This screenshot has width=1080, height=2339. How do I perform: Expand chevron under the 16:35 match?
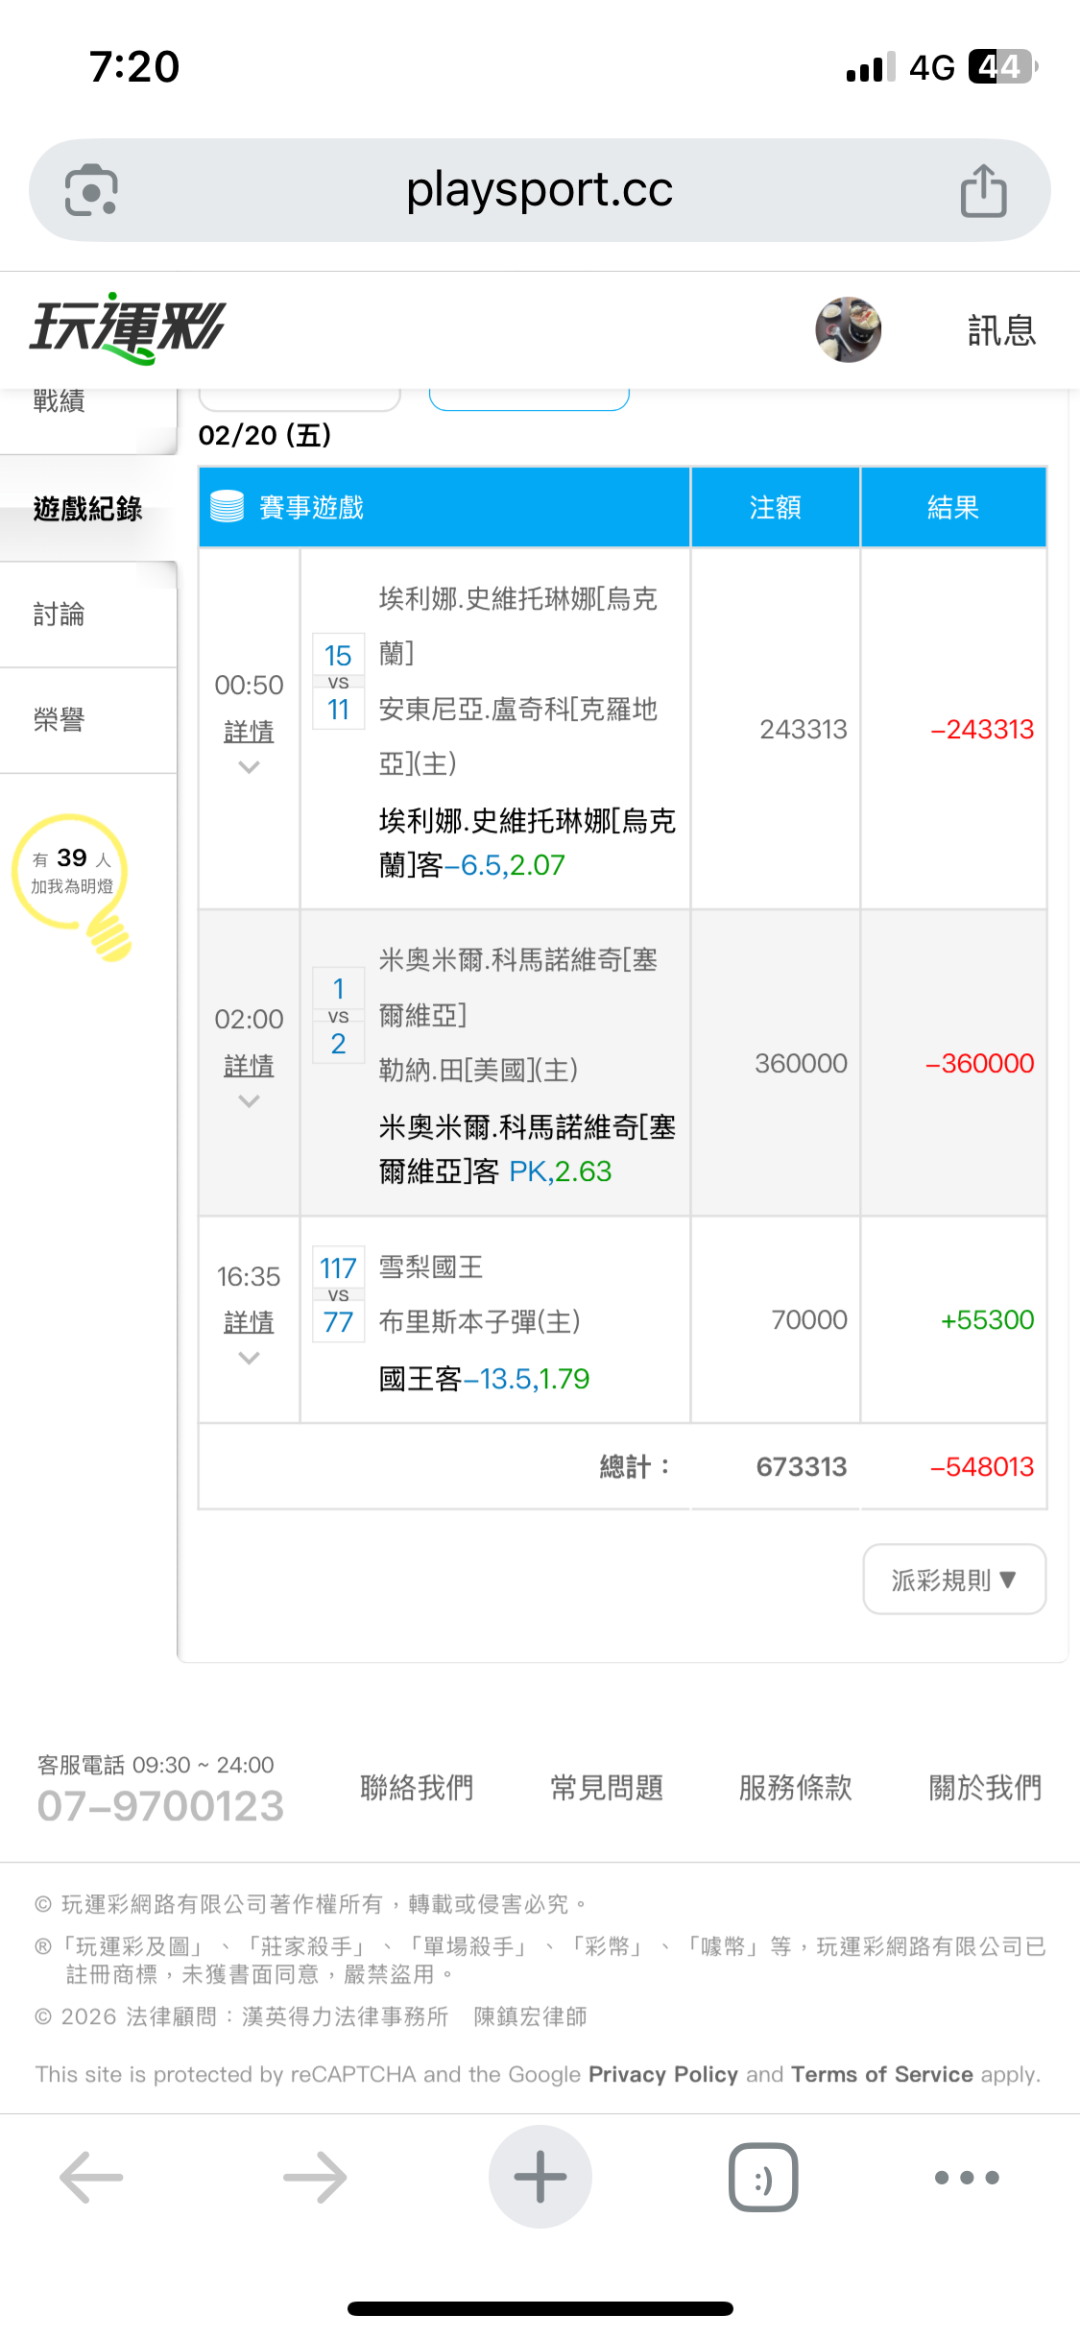click(x=249, y=1358)
